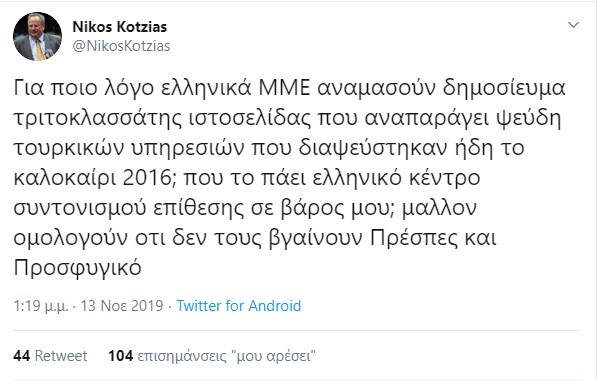The image size is (598, 381).
Task: Click the word ΜΜΕ in the tweet
Action: coord(284,88)
